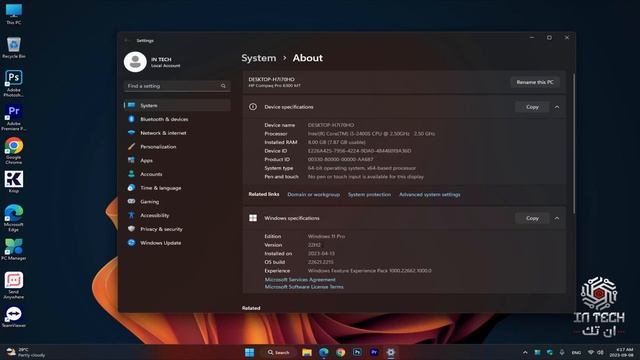
Task: Select Adobe Premiere Pro desktop shortcut
Action: [x=13, y=117]
